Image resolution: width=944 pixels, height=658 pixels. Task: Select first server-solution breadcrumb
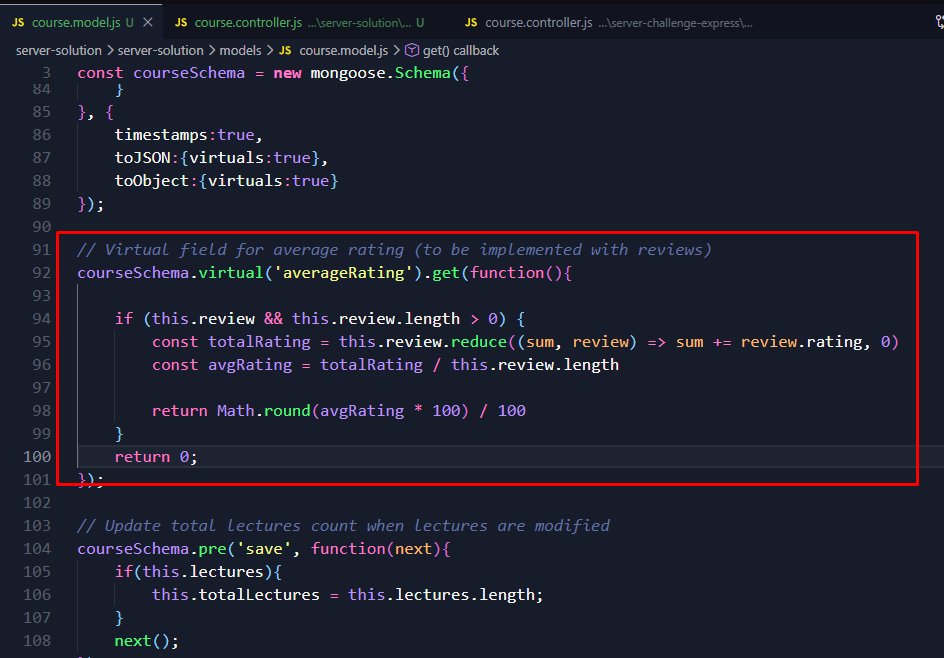click(58, 51)
